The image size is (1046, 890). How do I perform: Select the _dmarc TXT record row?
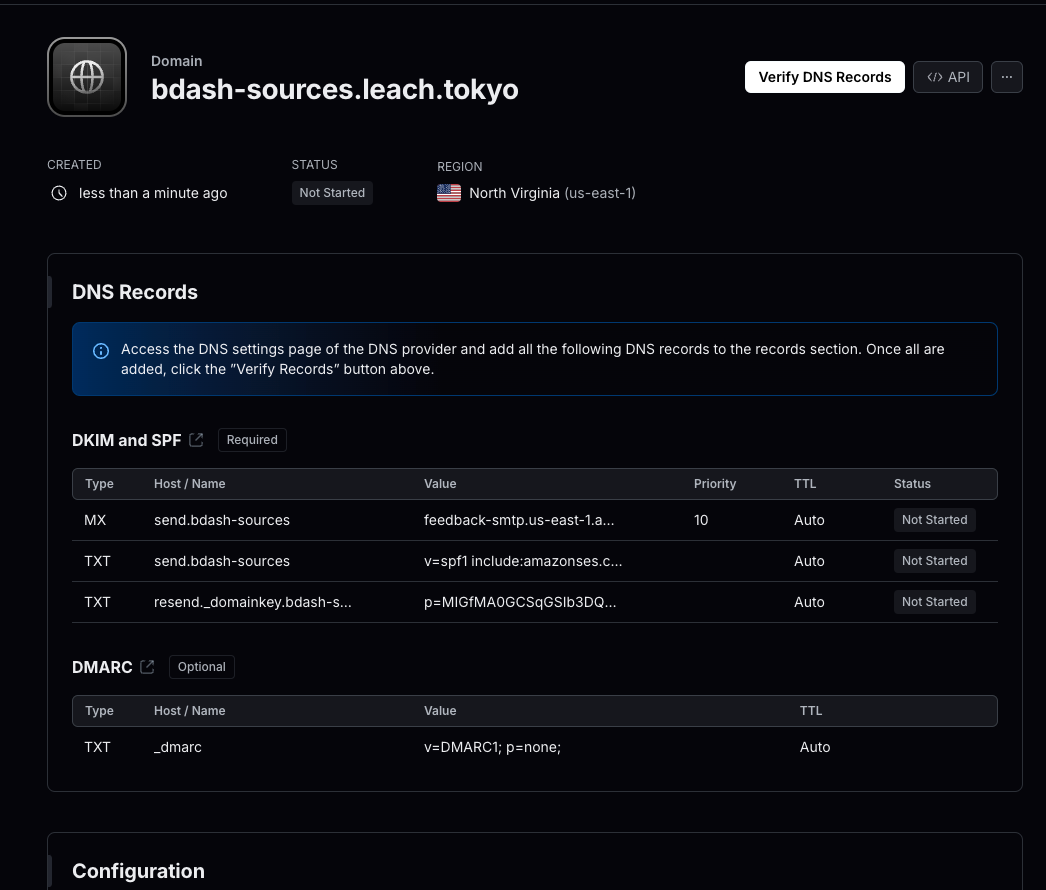(x=492, y=747)
